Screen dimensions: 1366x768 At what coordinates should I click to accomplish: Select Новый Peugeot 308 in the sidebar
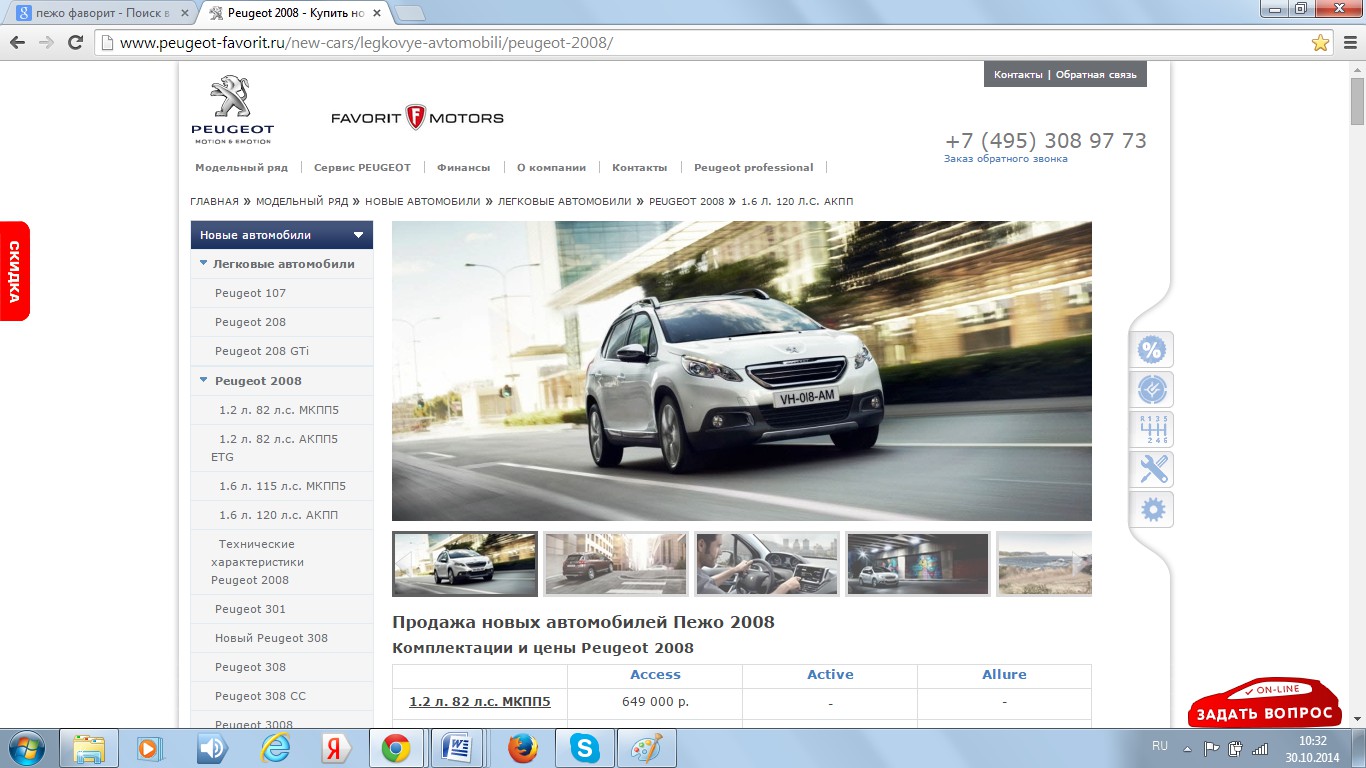[x=271, y=638]
